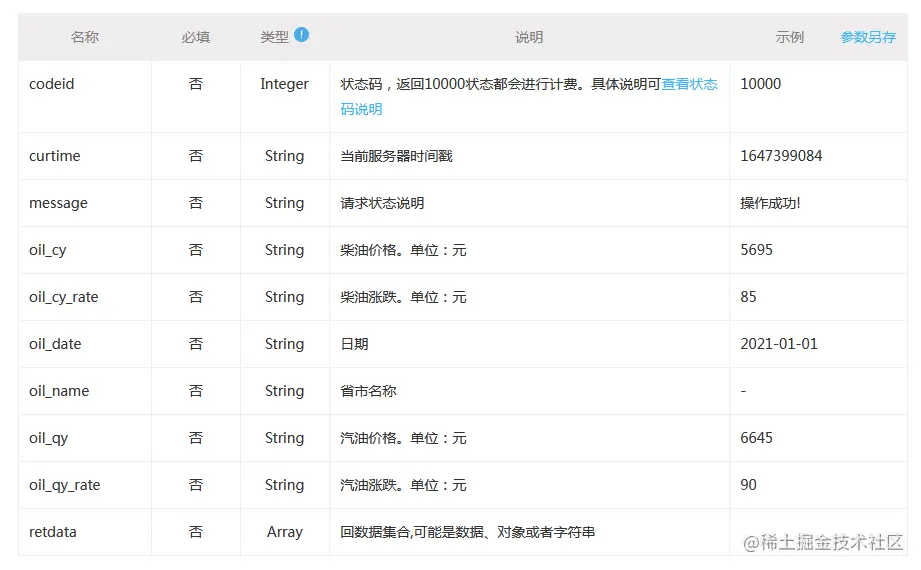The image size is (921, 570).
Task: Select the oil_qy parameter name
Action: [48, 438]
